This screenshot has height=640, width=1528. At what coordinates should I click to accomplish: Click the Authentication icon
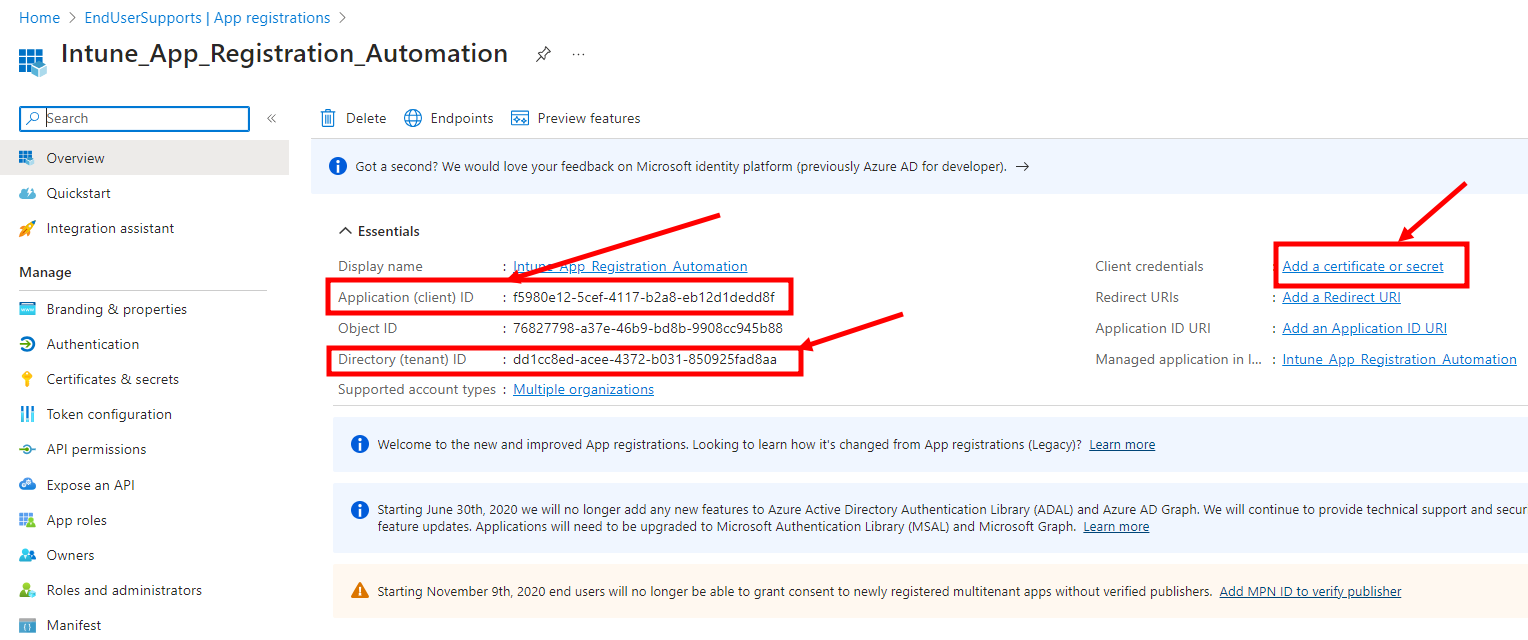pyautogui.click(x=27, y=344)
